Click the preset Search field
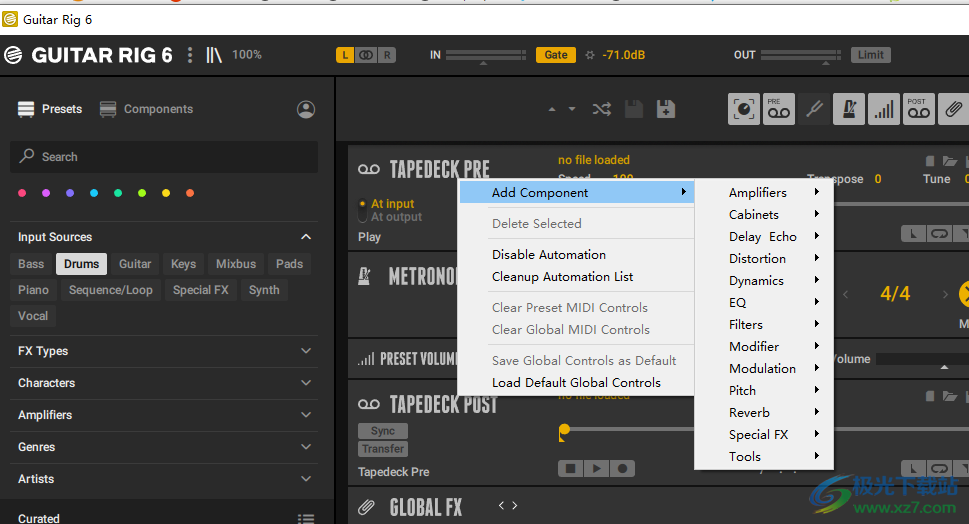969x524 pixels. click(x=164, y=157)
